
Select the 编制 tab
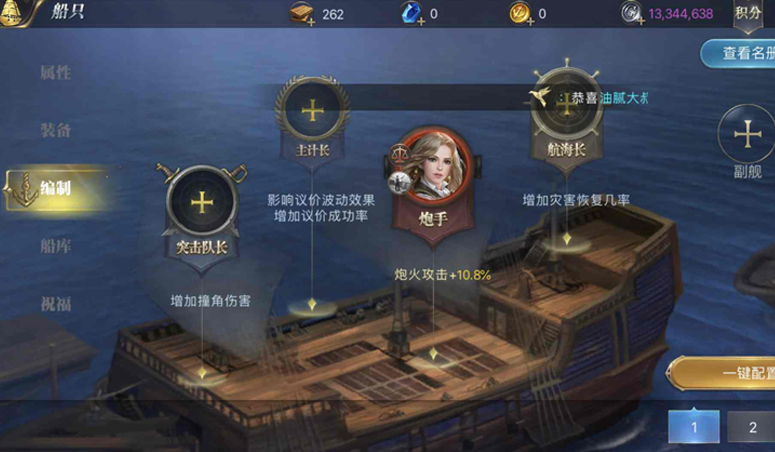pos(55,188)
